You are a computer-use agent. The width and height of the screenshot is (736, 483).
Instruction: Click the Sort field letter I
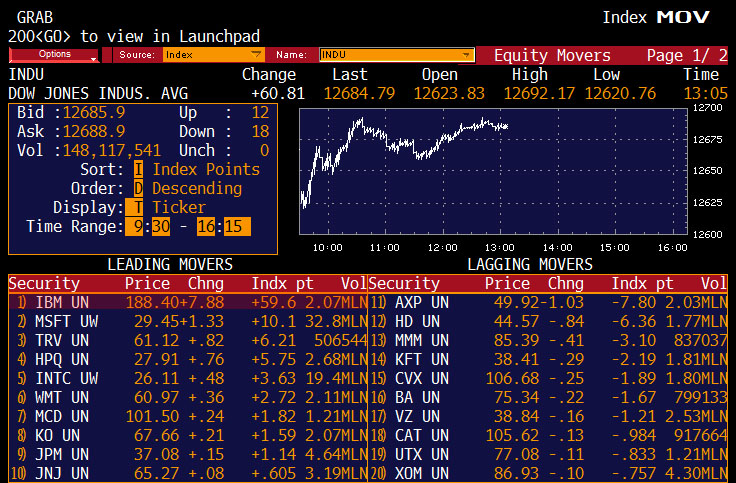(x=138, y=169)
